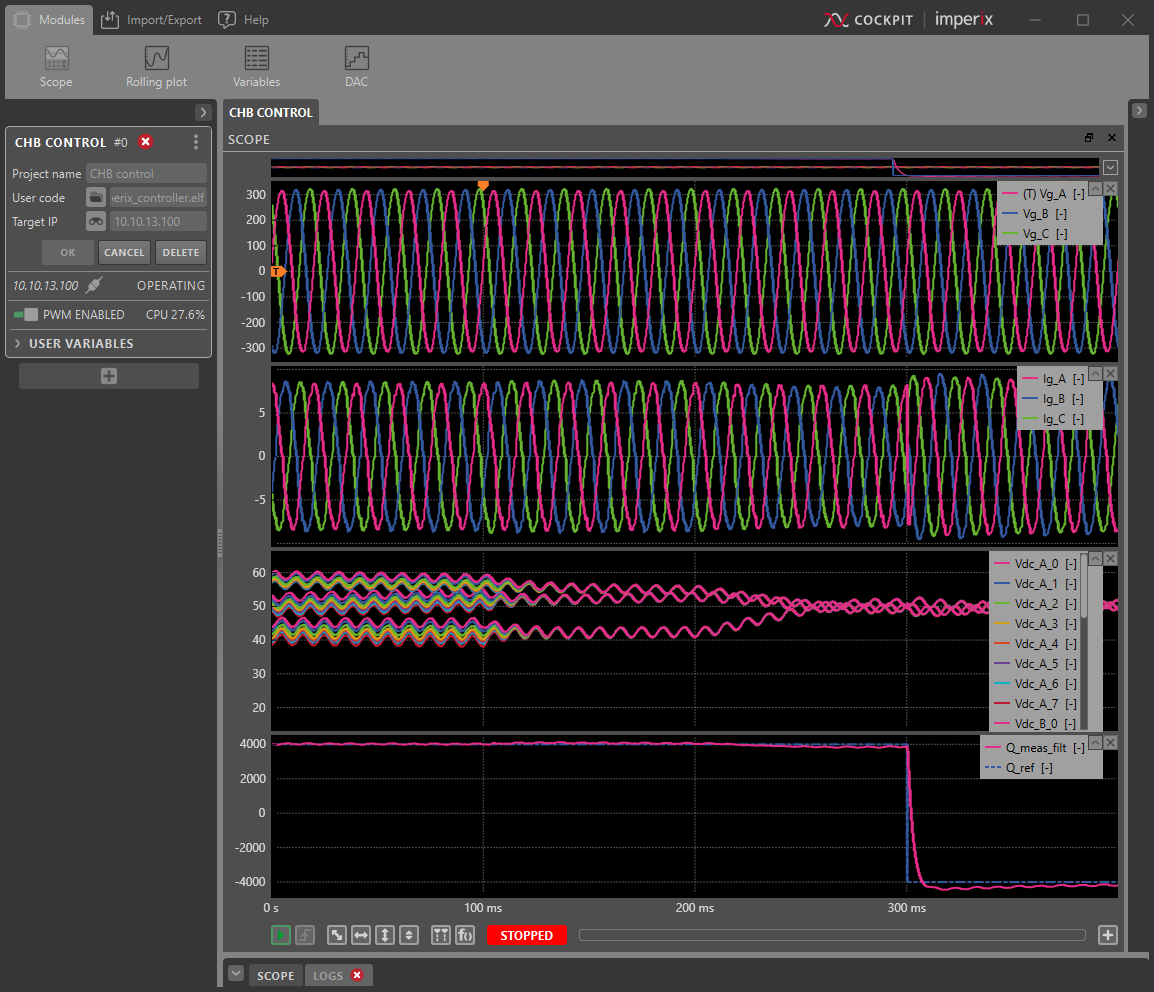Open the frequency analysis 'fo' tool
This screenshot has height=992, width=1154.
(464, 935)
